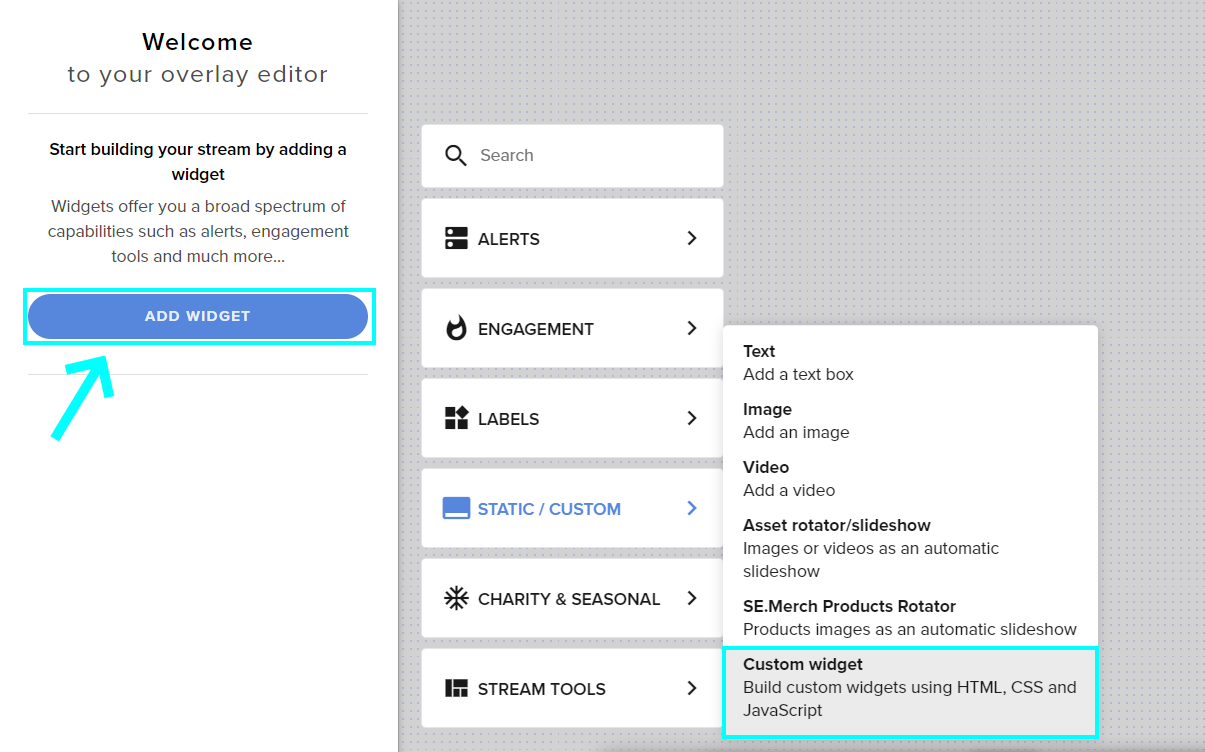Open the Labels submenu chevron

tap(691, 418)
